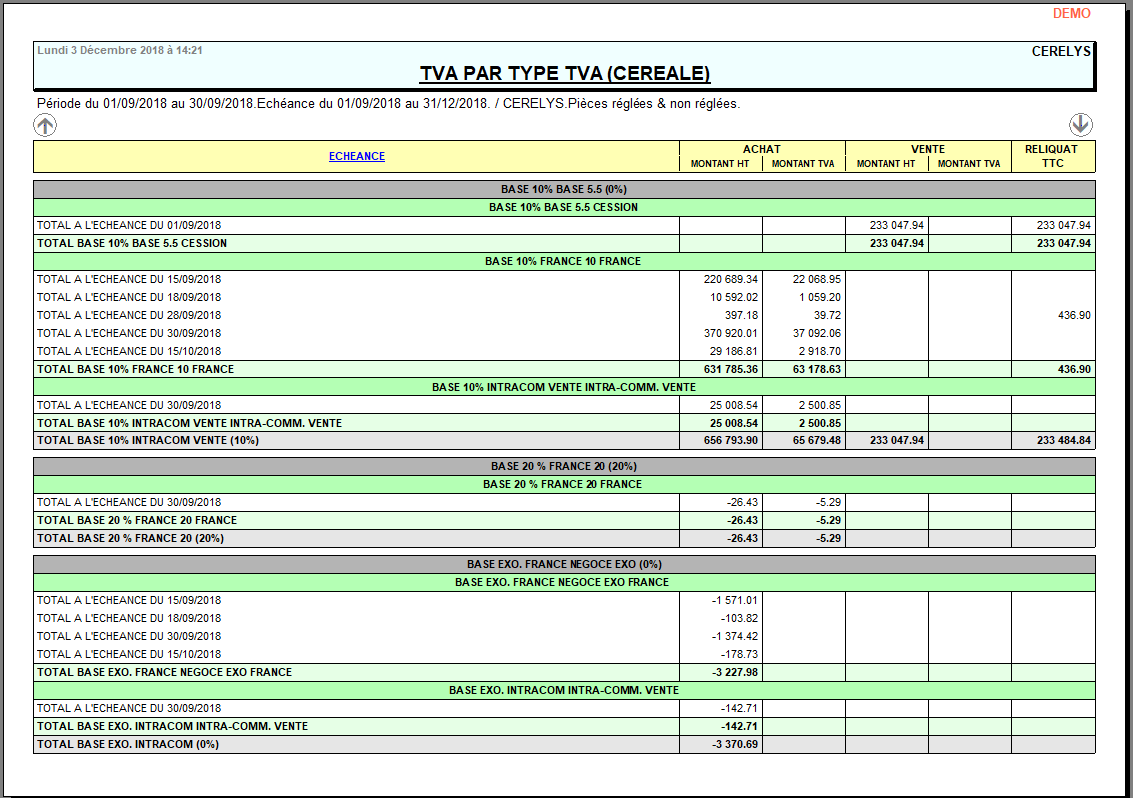Screen dimensions: 1133x798
Task: Select the BASE 20 % FRANCE 20 (20%) section header
Action: 564,466
